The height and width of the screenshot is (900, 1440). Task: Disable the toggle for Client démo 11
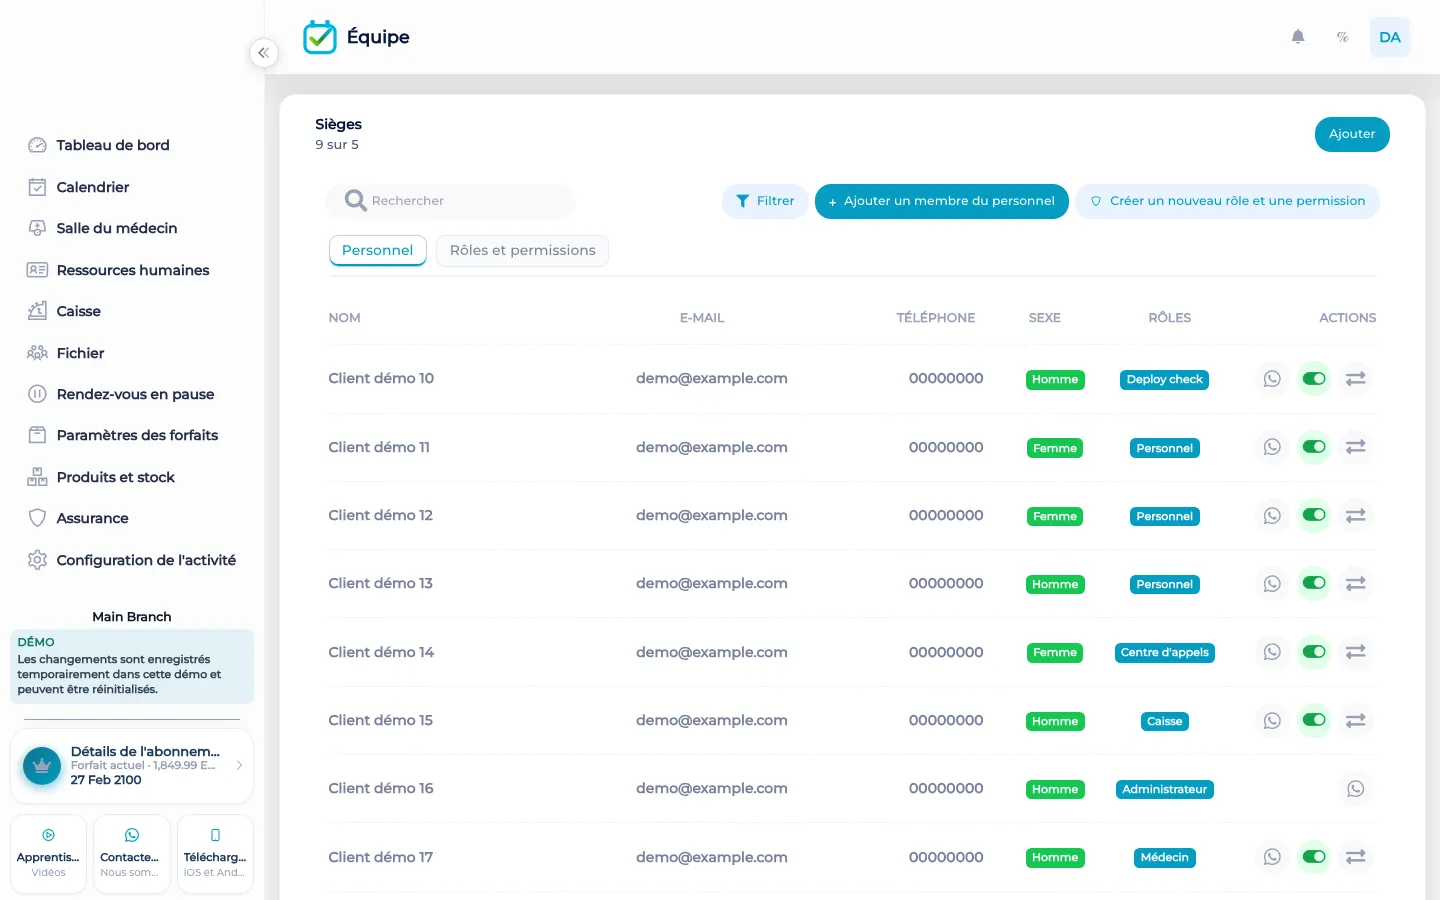click(x=1314, y=447)
